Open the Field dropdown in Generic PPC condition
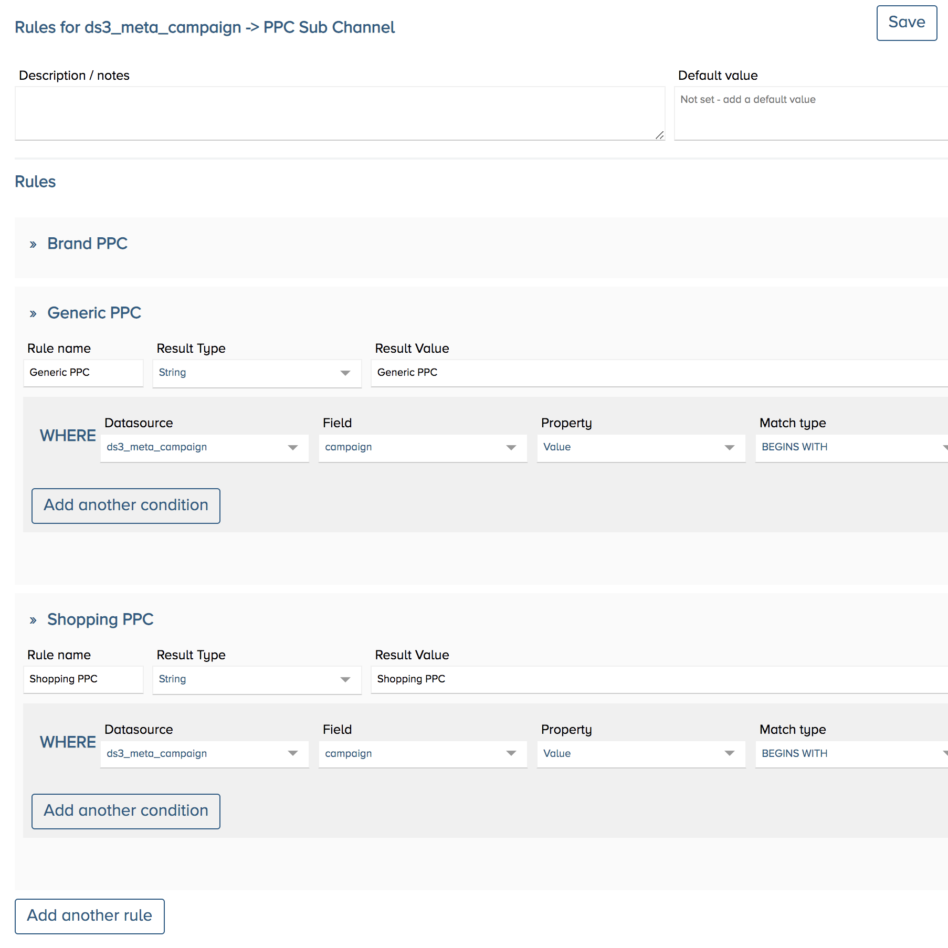 (x=422, y=447)
